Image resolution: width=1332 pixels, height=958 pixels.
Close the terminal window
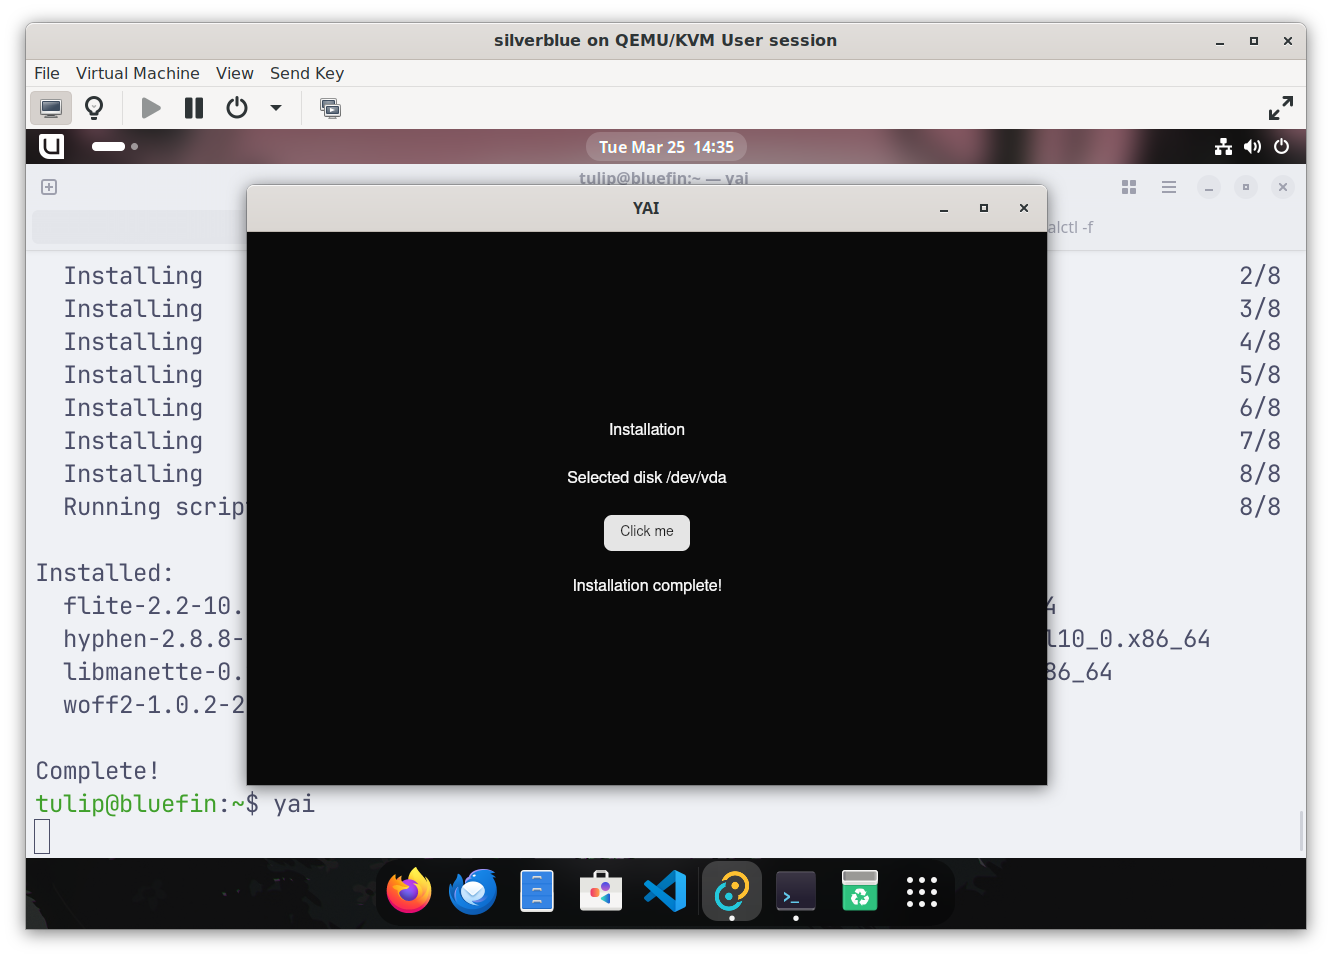coord(1283,187)
